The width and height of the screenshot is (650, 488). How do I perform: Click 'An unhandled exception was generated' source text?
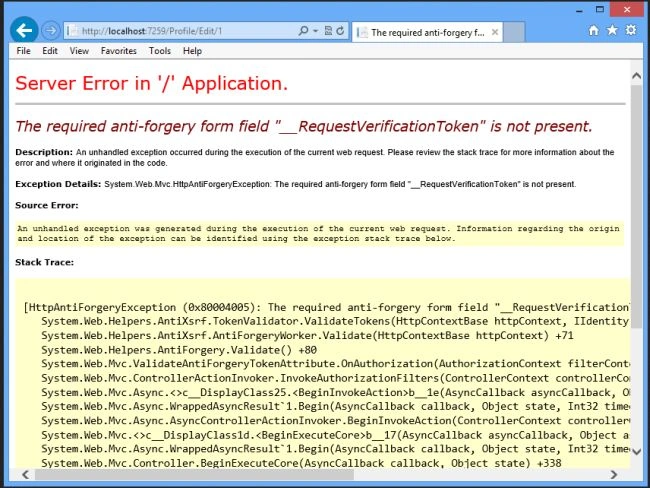tap(318, 233)
